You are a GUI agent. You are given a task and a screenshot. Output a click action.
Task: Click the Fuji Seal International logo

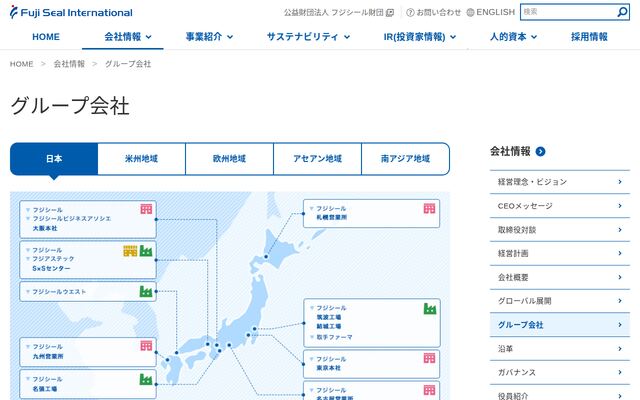(x=71, y=12)
